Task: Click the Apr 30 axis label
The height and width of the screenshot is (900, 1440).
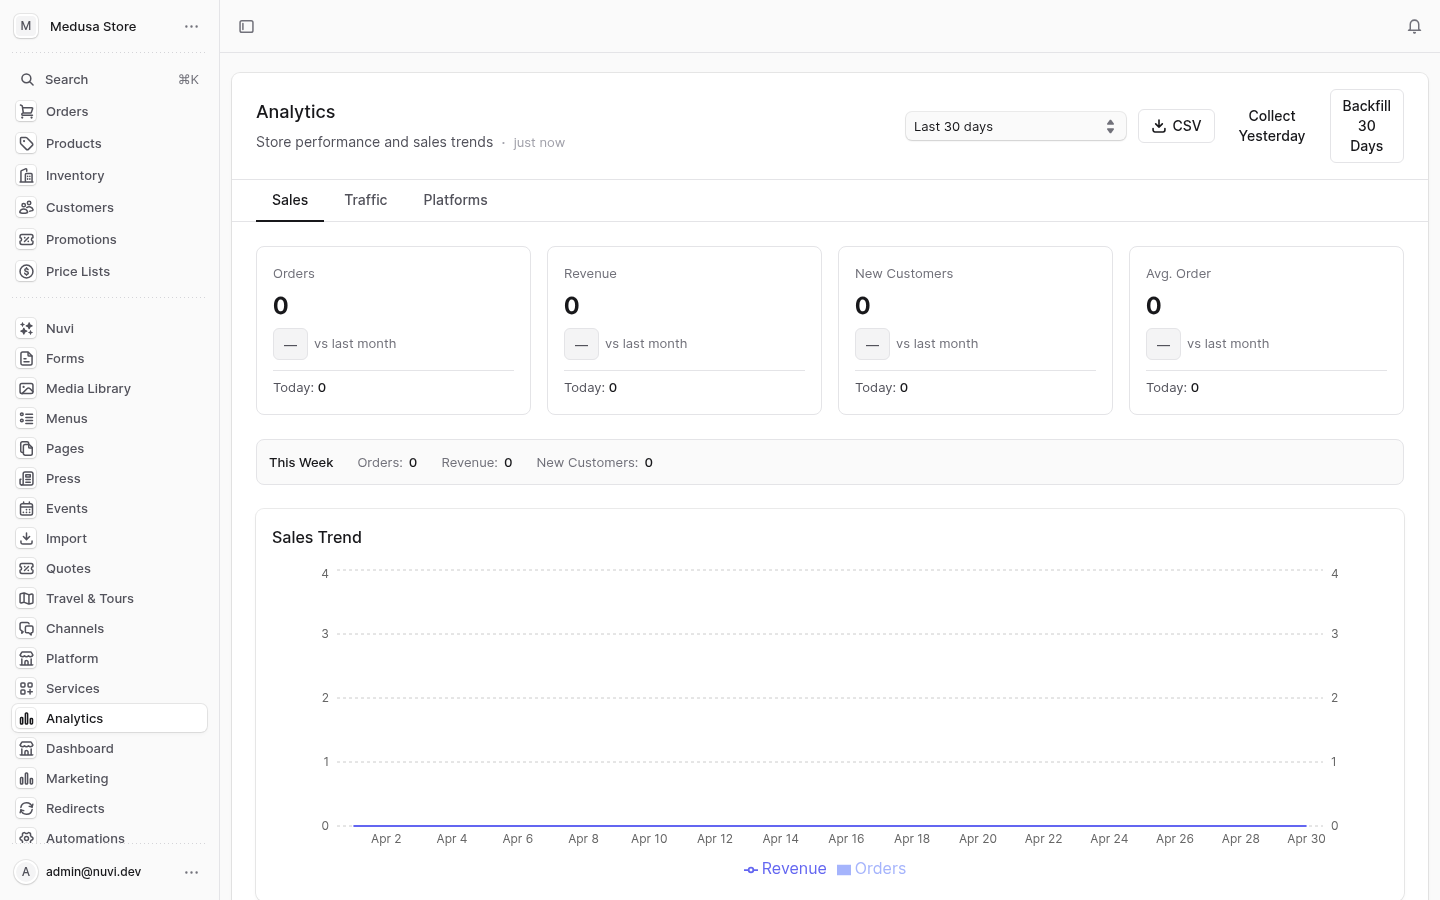Action: point(1306,839)
